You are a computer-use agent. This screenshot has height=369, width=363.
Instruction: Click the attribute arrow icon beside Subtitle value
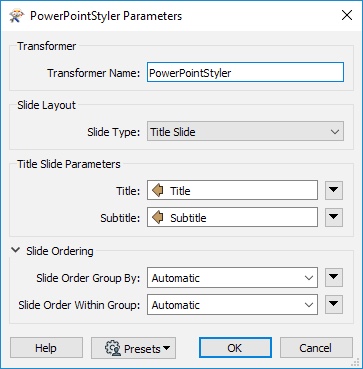[x=158, y=218]
